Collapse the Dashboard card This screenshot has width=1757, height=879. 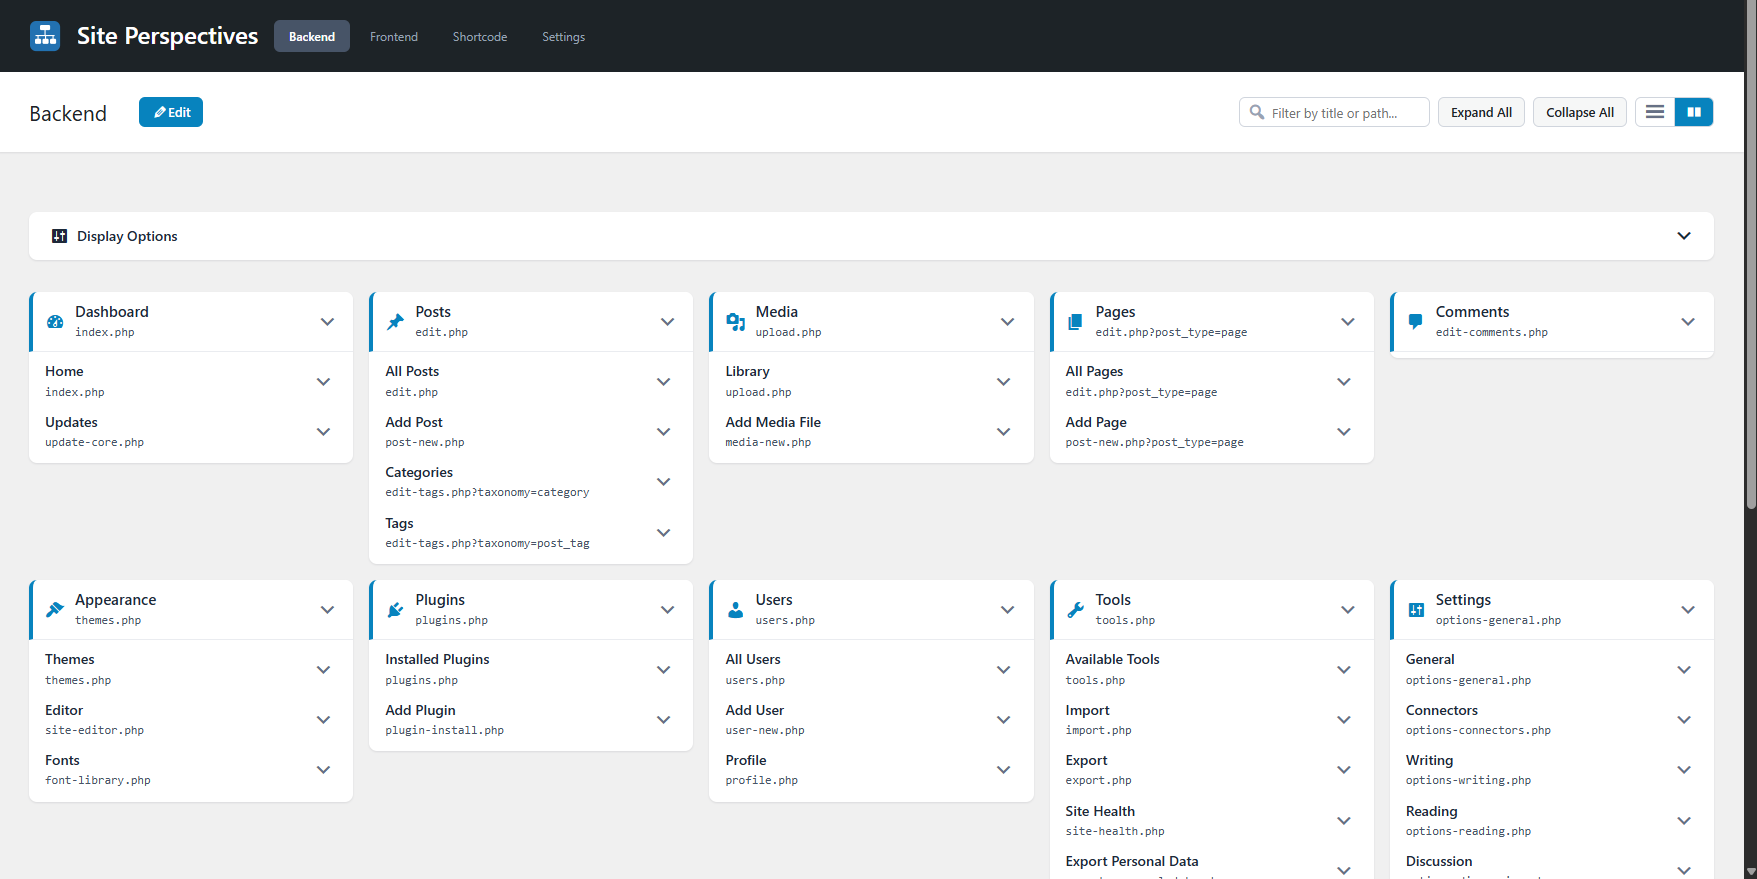click(x=327, y=322)
